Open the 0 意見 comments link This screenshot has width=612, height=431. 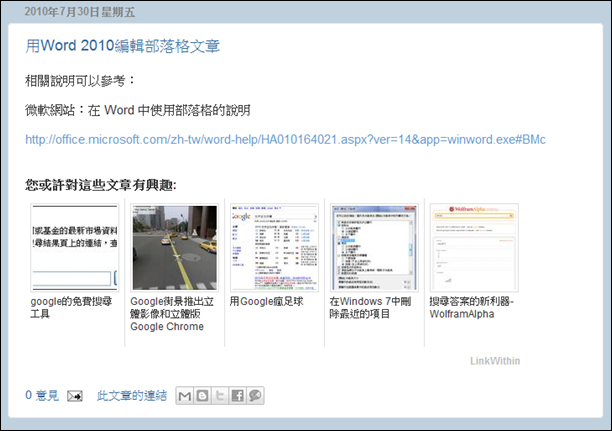(42, 395)
